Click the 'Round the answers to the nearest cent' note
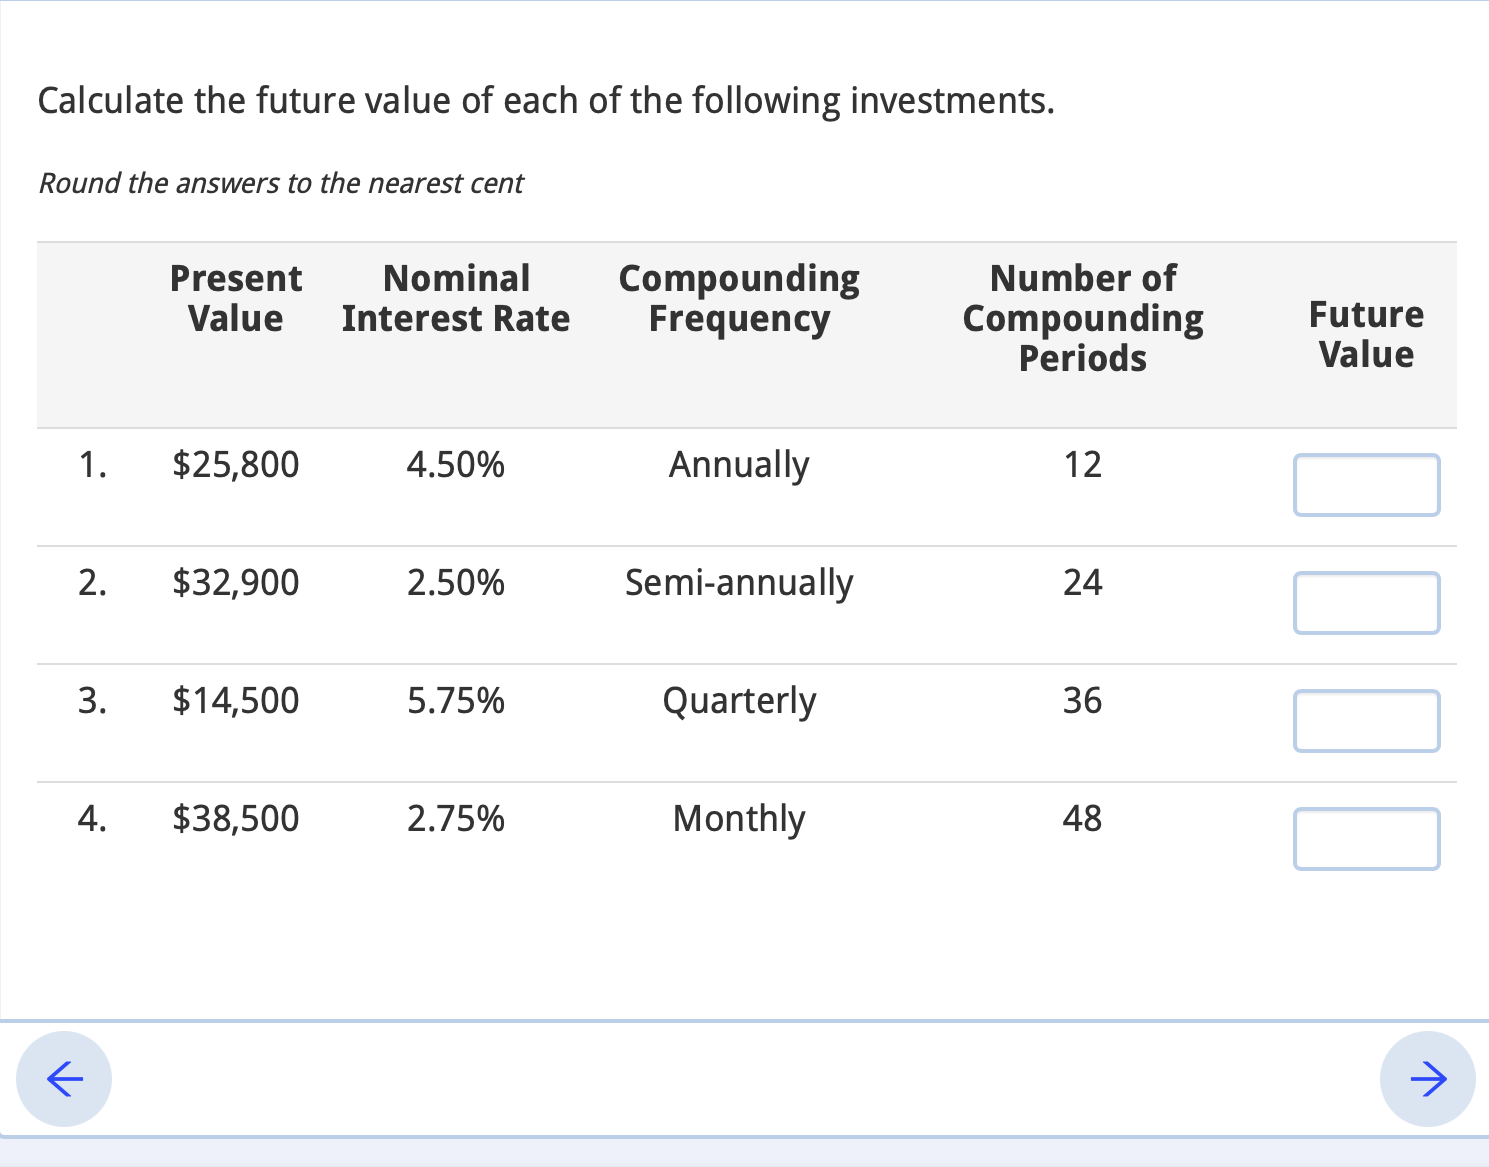1489x1167 pixels. point(281,184)
